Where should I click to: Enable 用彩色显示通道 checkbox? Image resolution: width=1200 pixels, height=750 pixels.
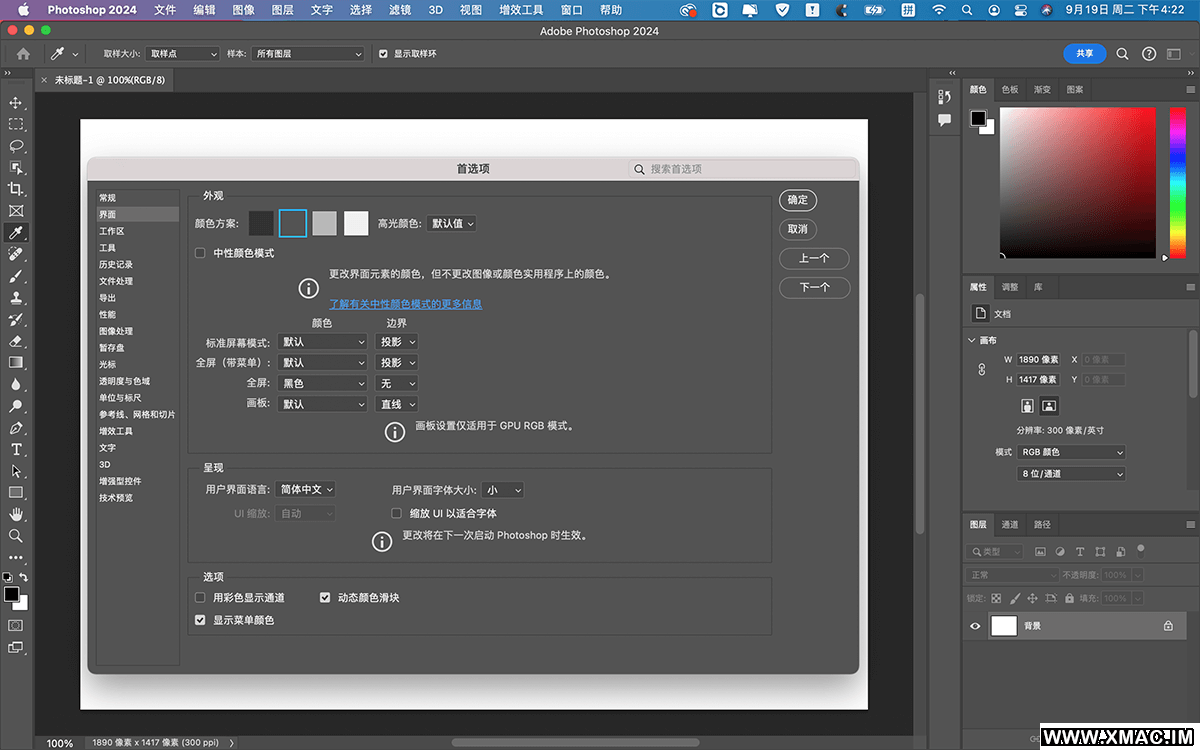click(x=200, y=597)
